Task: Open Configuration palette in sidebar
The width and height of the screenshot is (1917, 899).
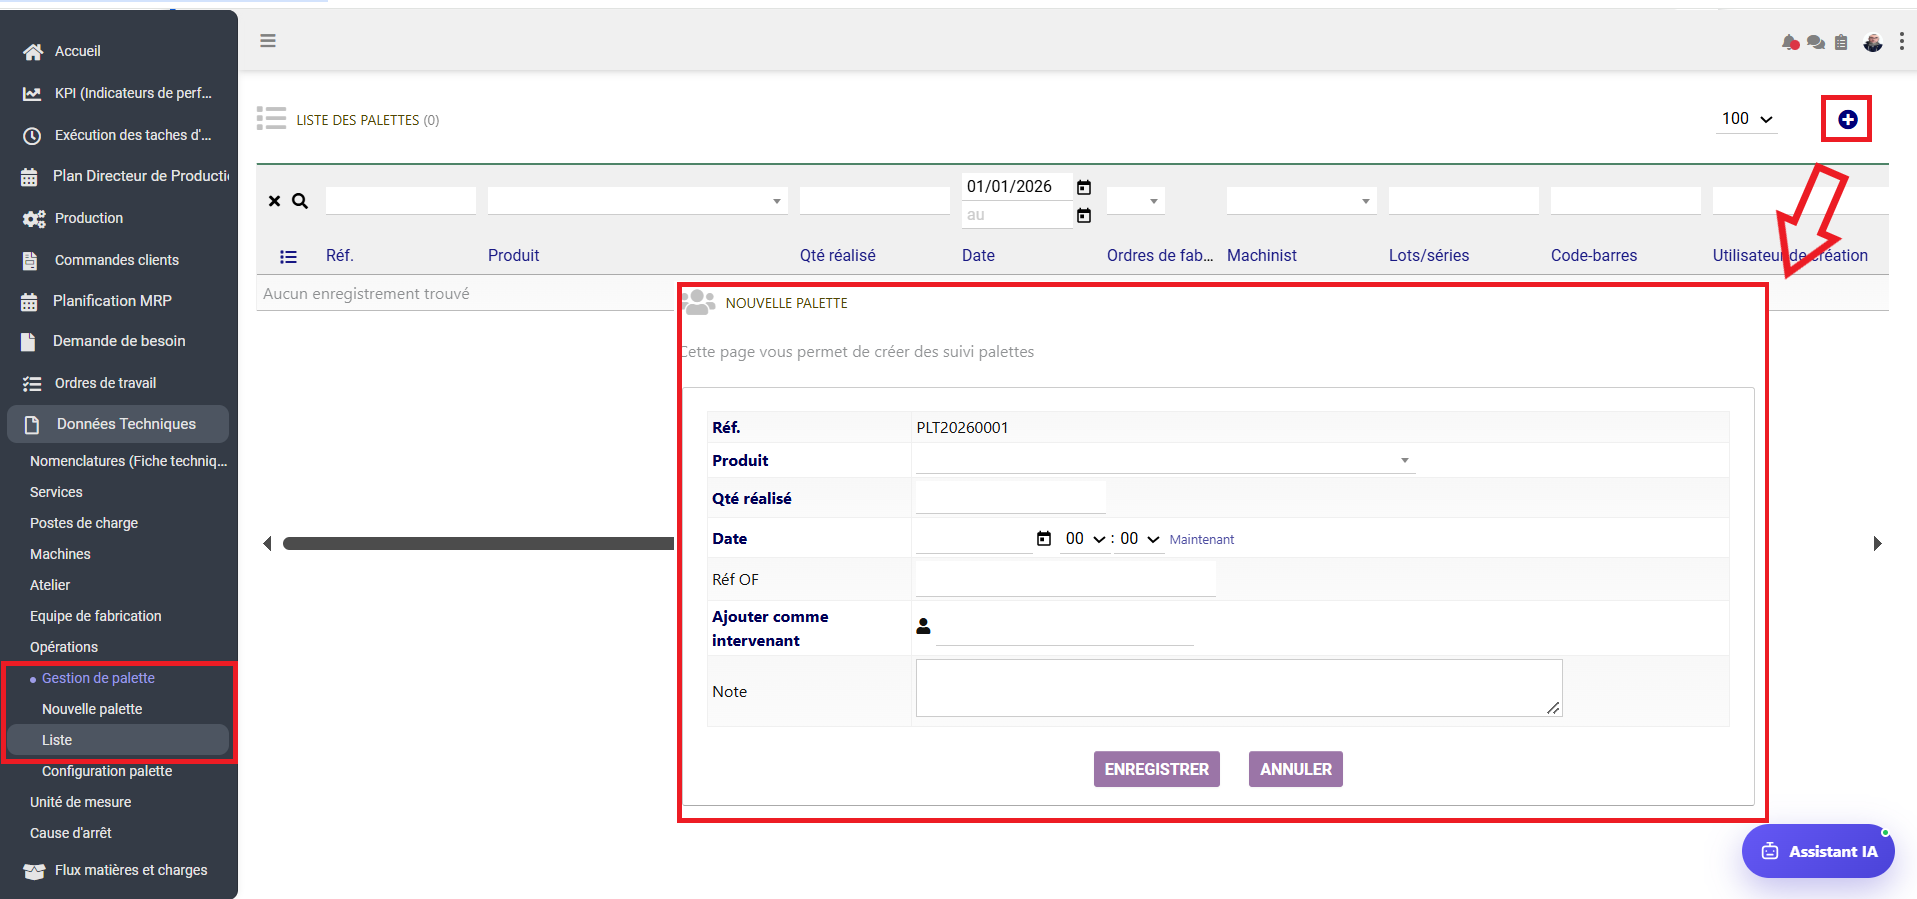Action: [x=107, y=771]
